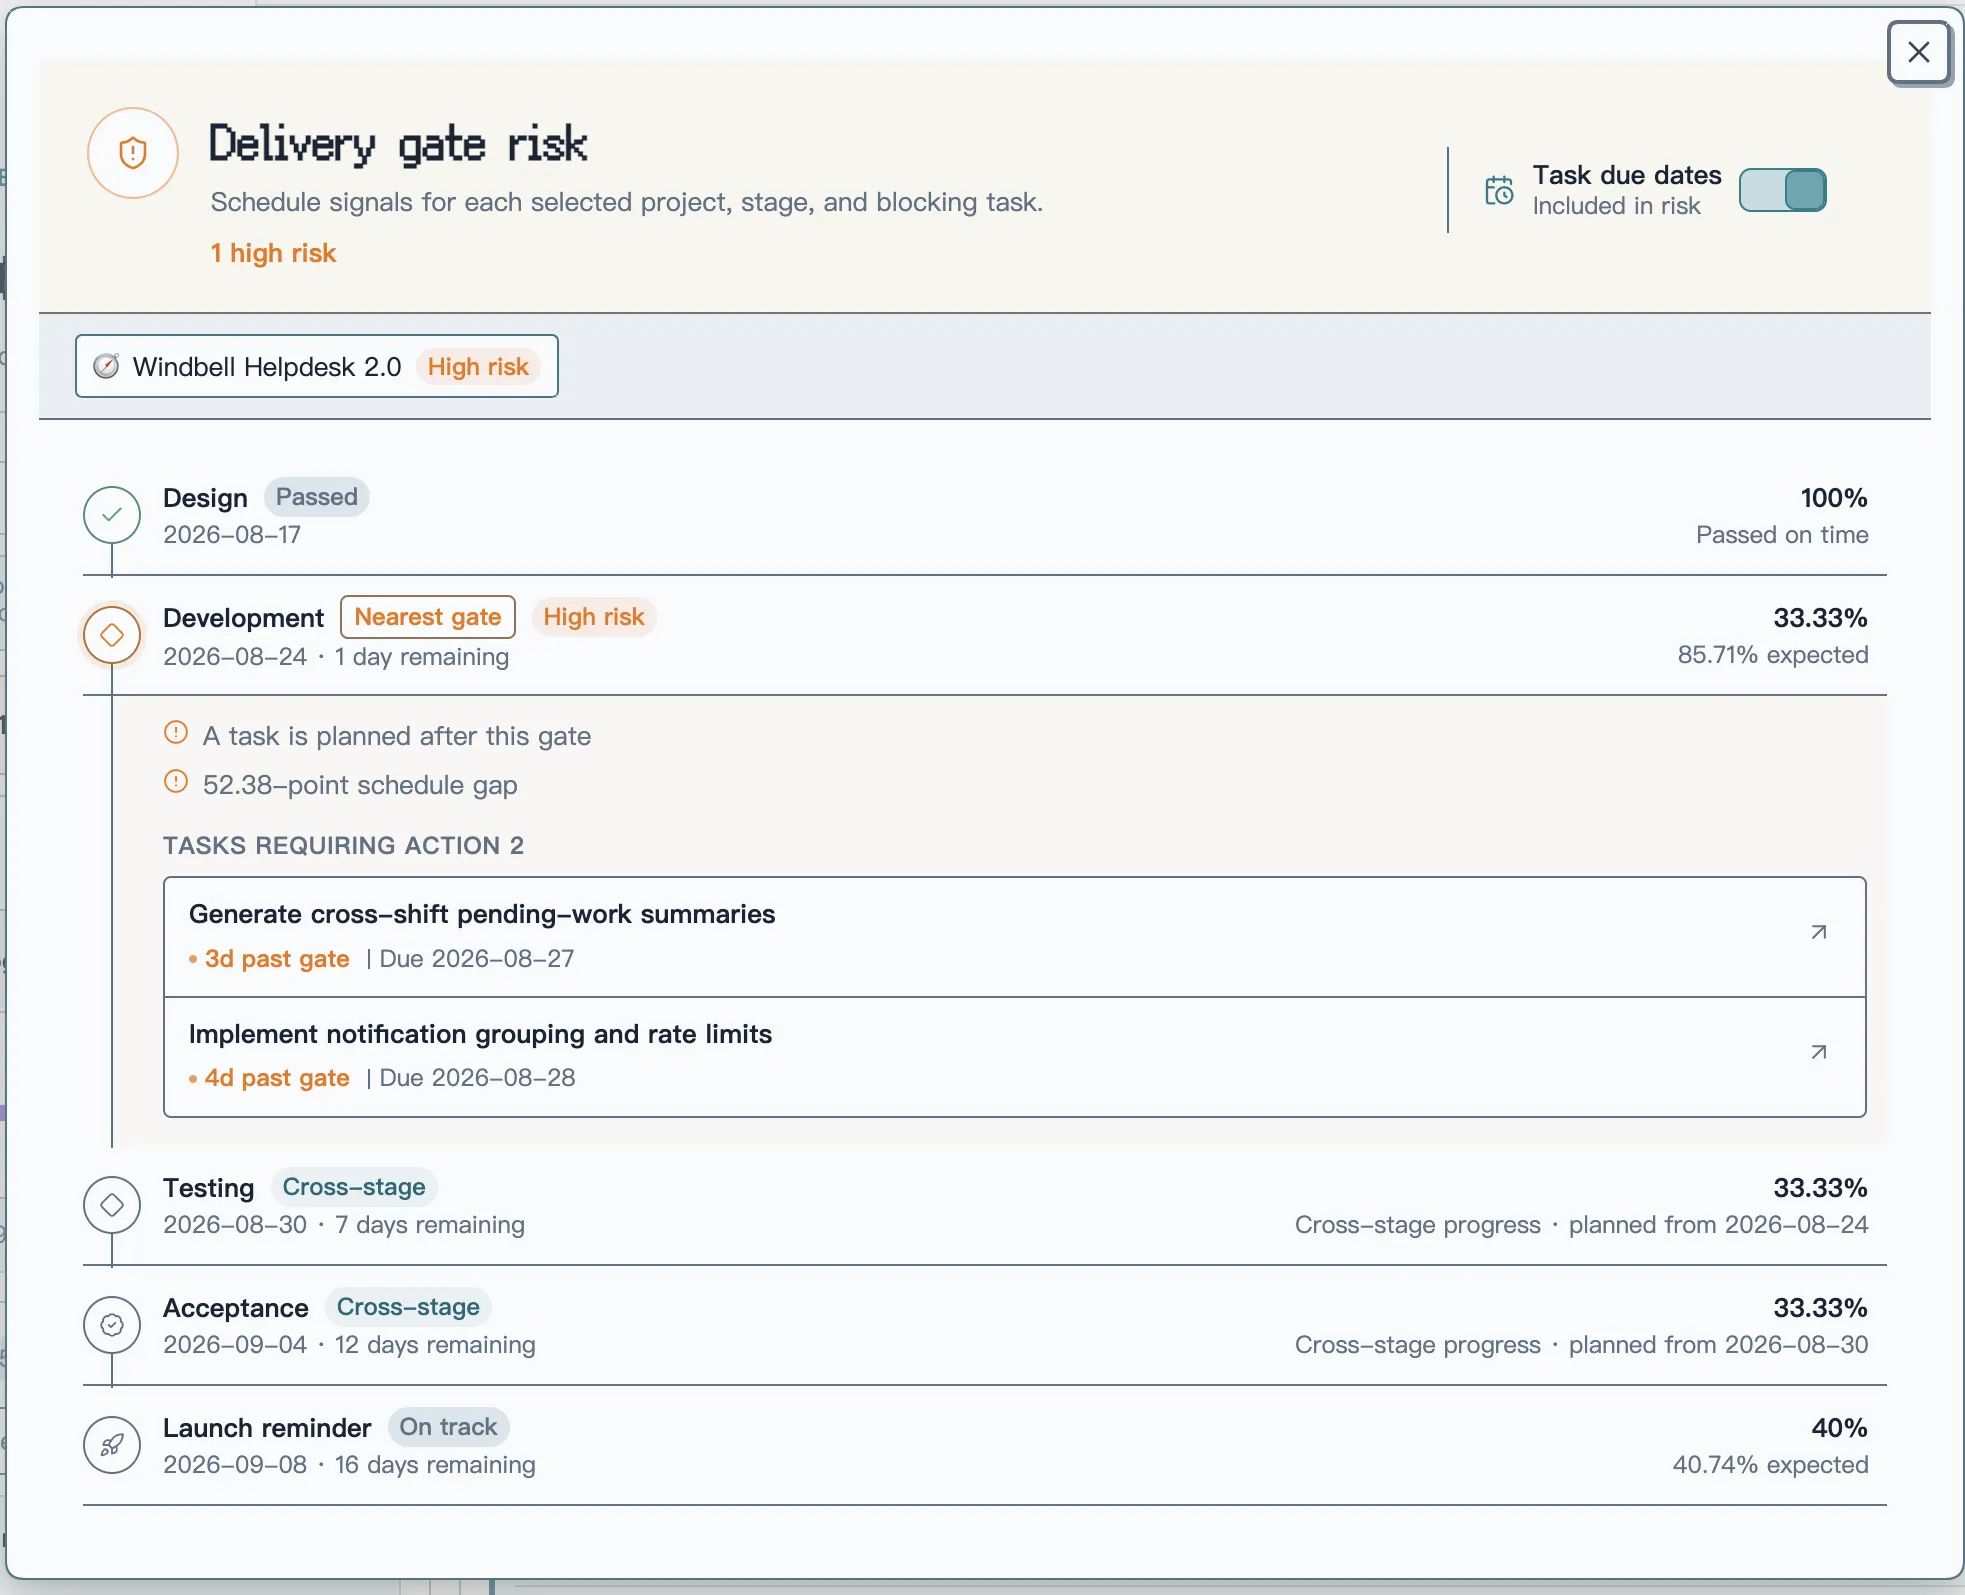Expand the Development stage row

(x=985, y=635)
